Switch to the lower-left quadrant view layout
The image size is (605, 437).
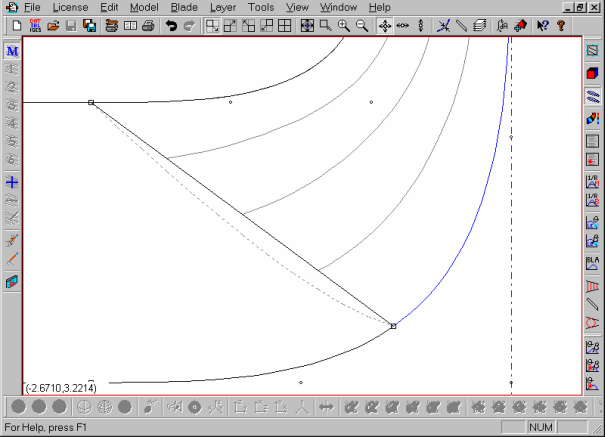coord(266,26)
